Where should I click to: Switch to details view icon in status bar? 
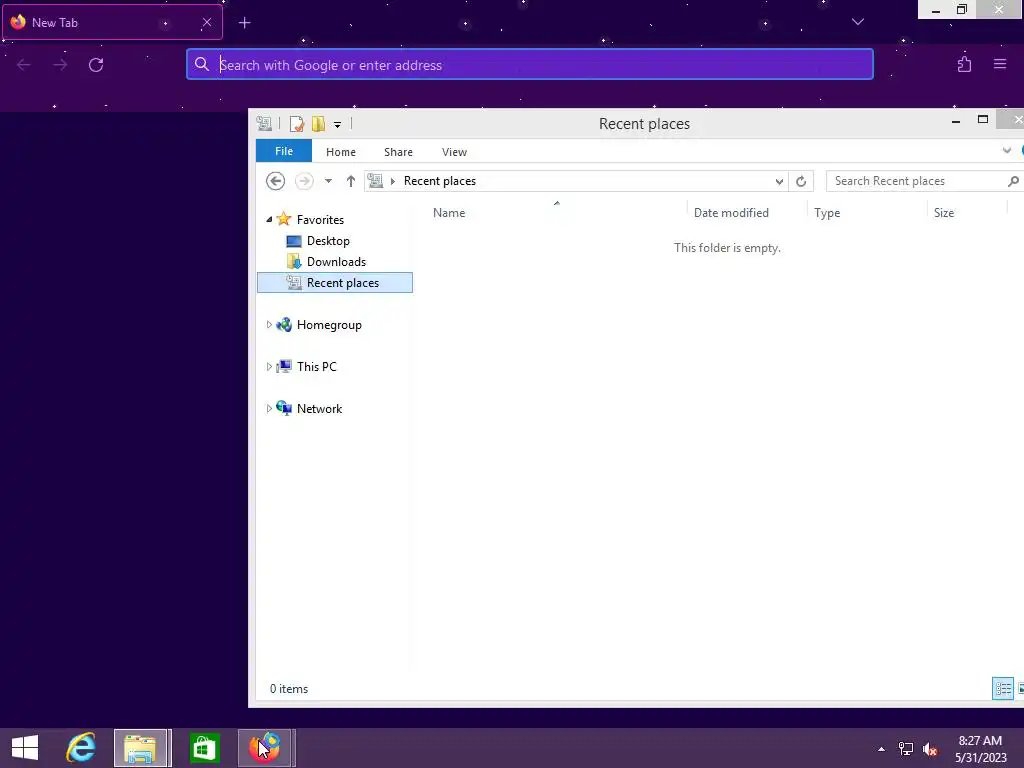1003,688
